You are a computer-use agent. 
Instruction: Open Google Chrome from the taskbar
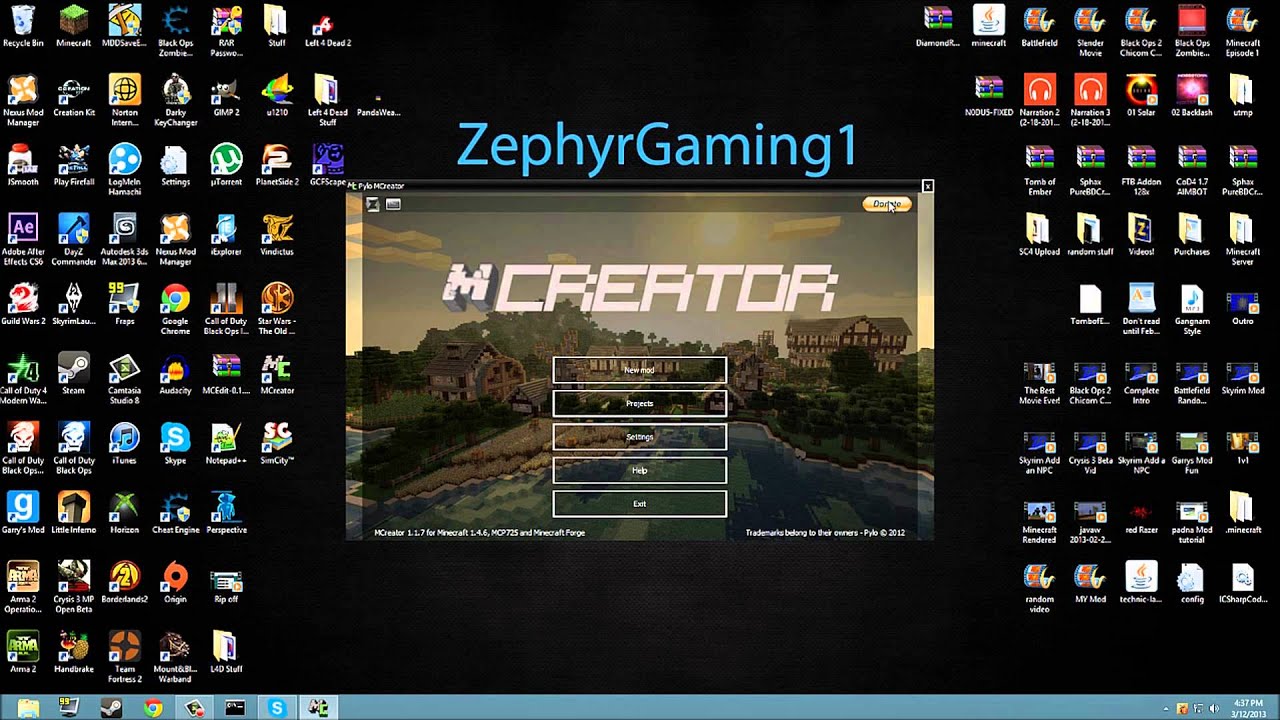(152, 708)
